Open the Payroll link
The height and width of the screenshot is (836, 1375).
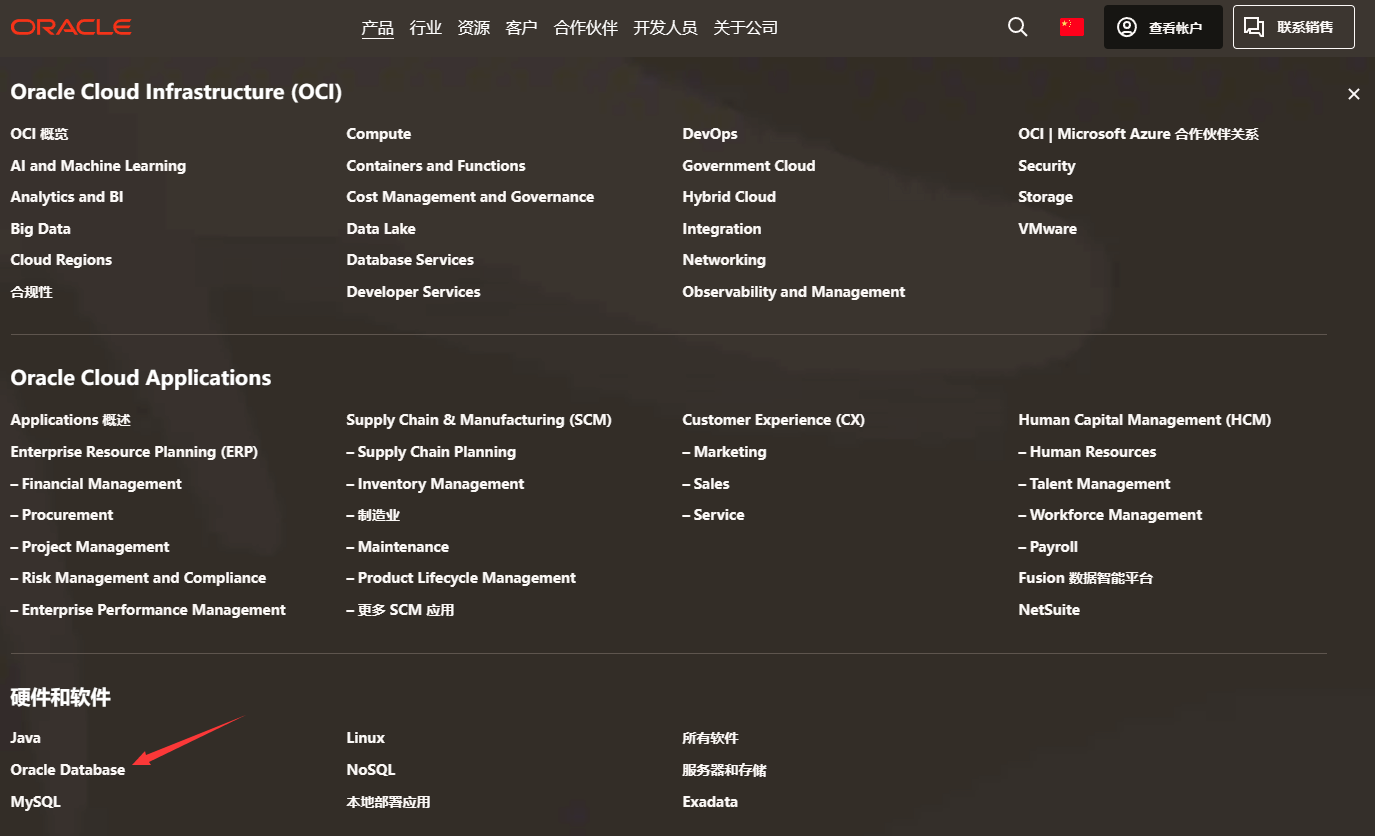click(1048, 547)
